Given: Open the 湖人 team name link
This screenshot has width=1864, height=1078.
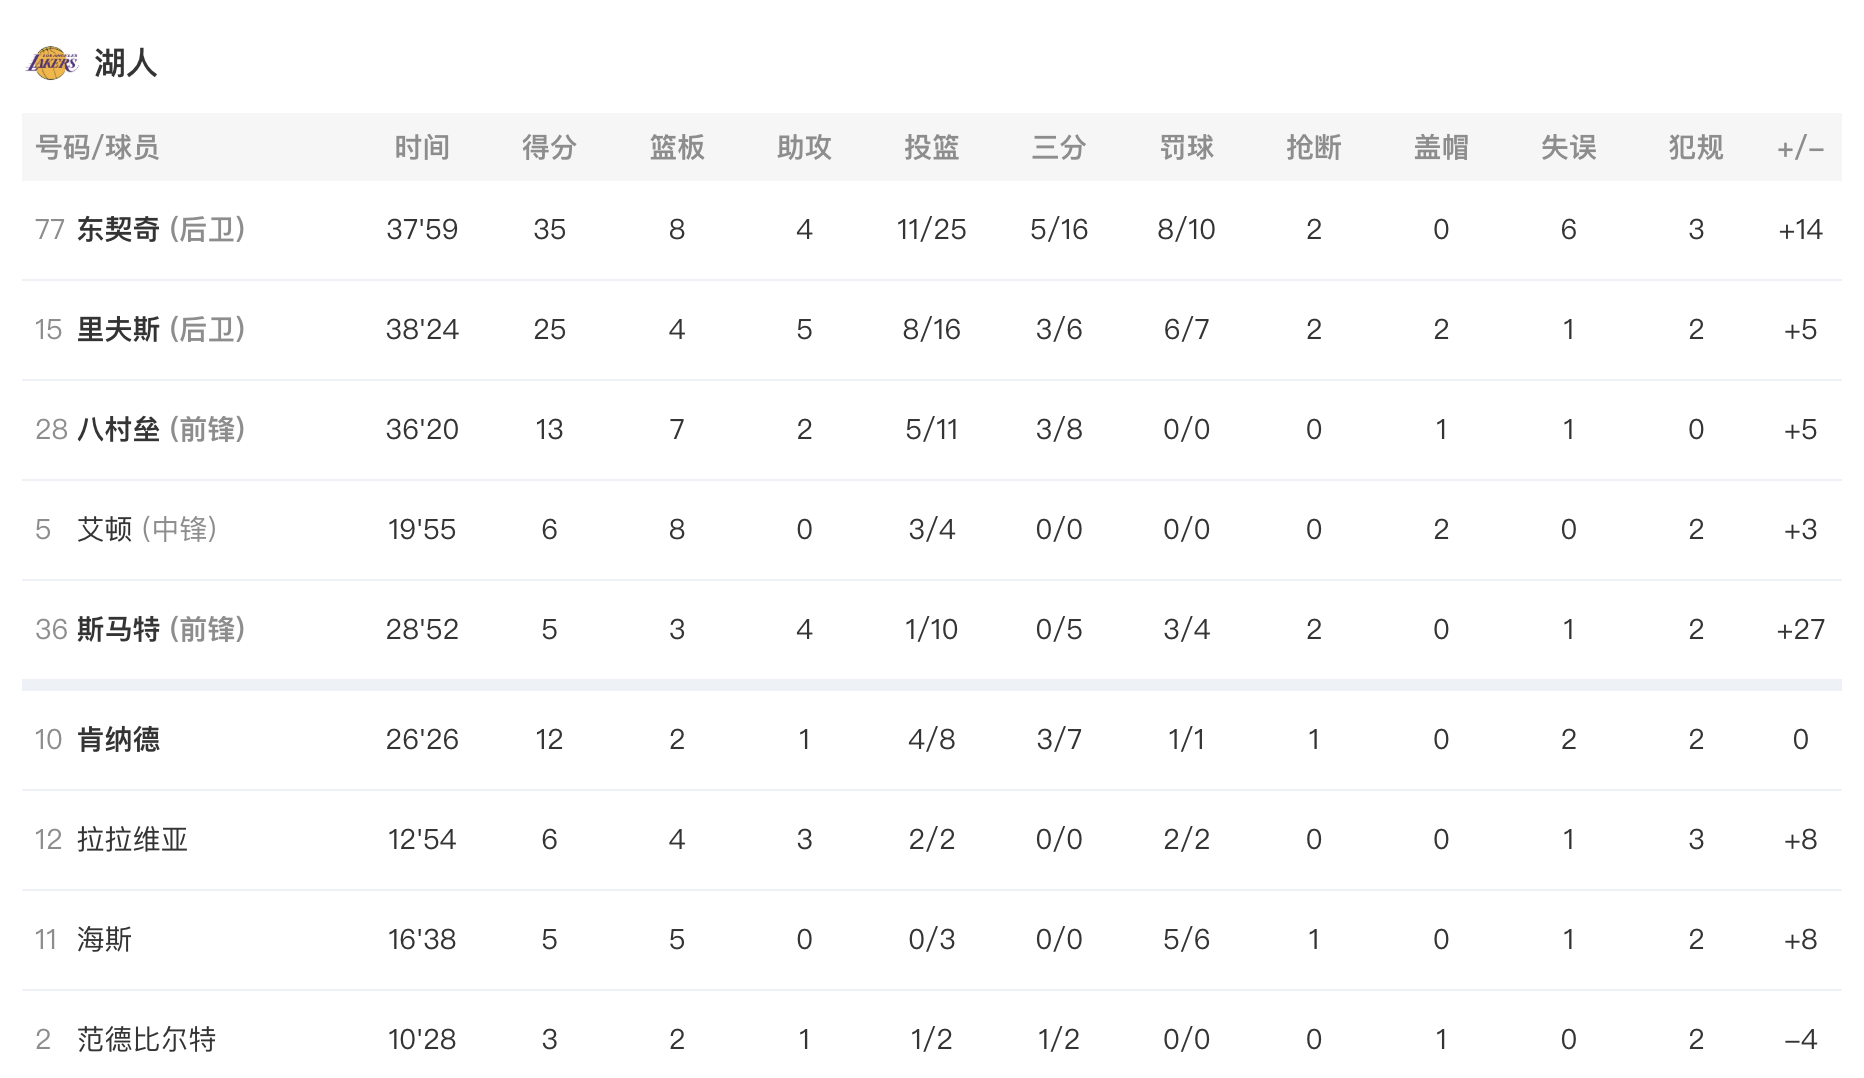Looking at the screenshot, I should [126, 63].
